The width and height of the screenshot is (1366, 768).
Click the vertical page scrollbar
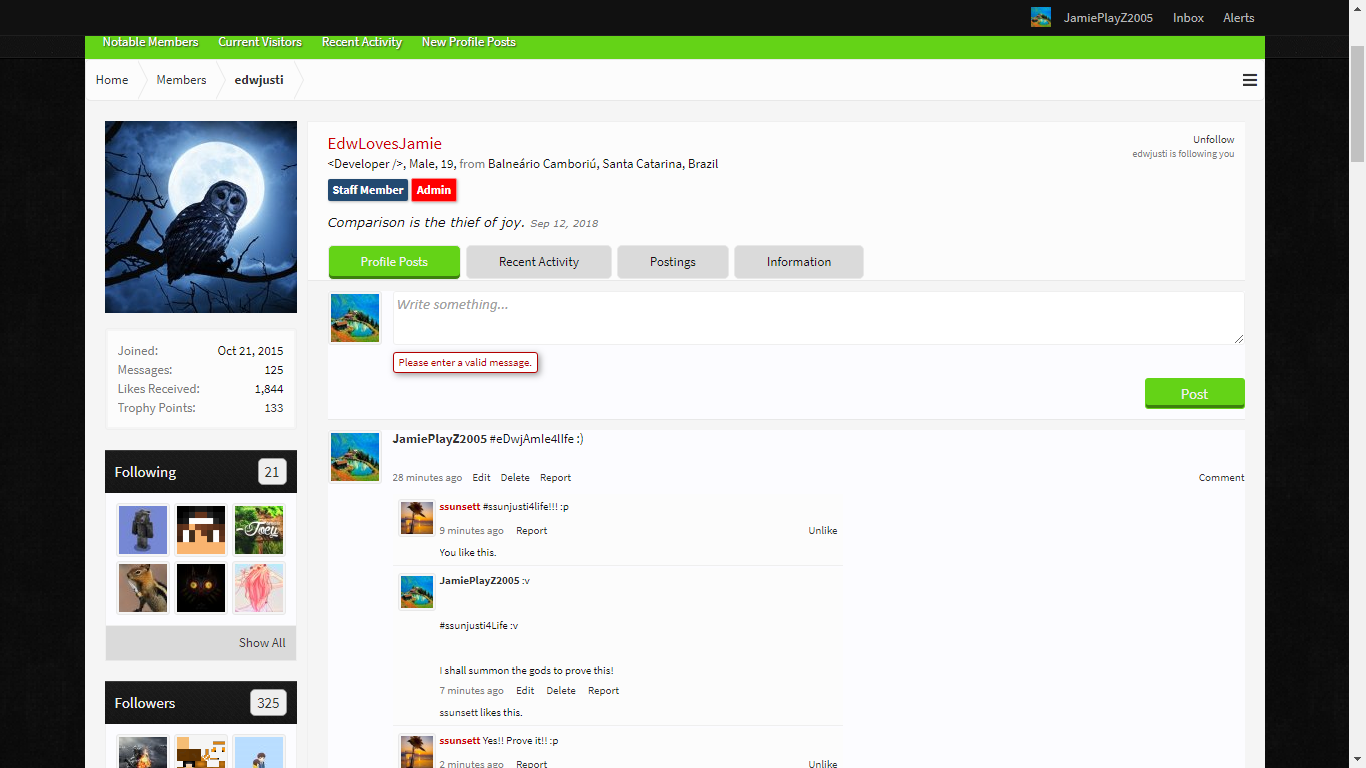point(1357,103)
